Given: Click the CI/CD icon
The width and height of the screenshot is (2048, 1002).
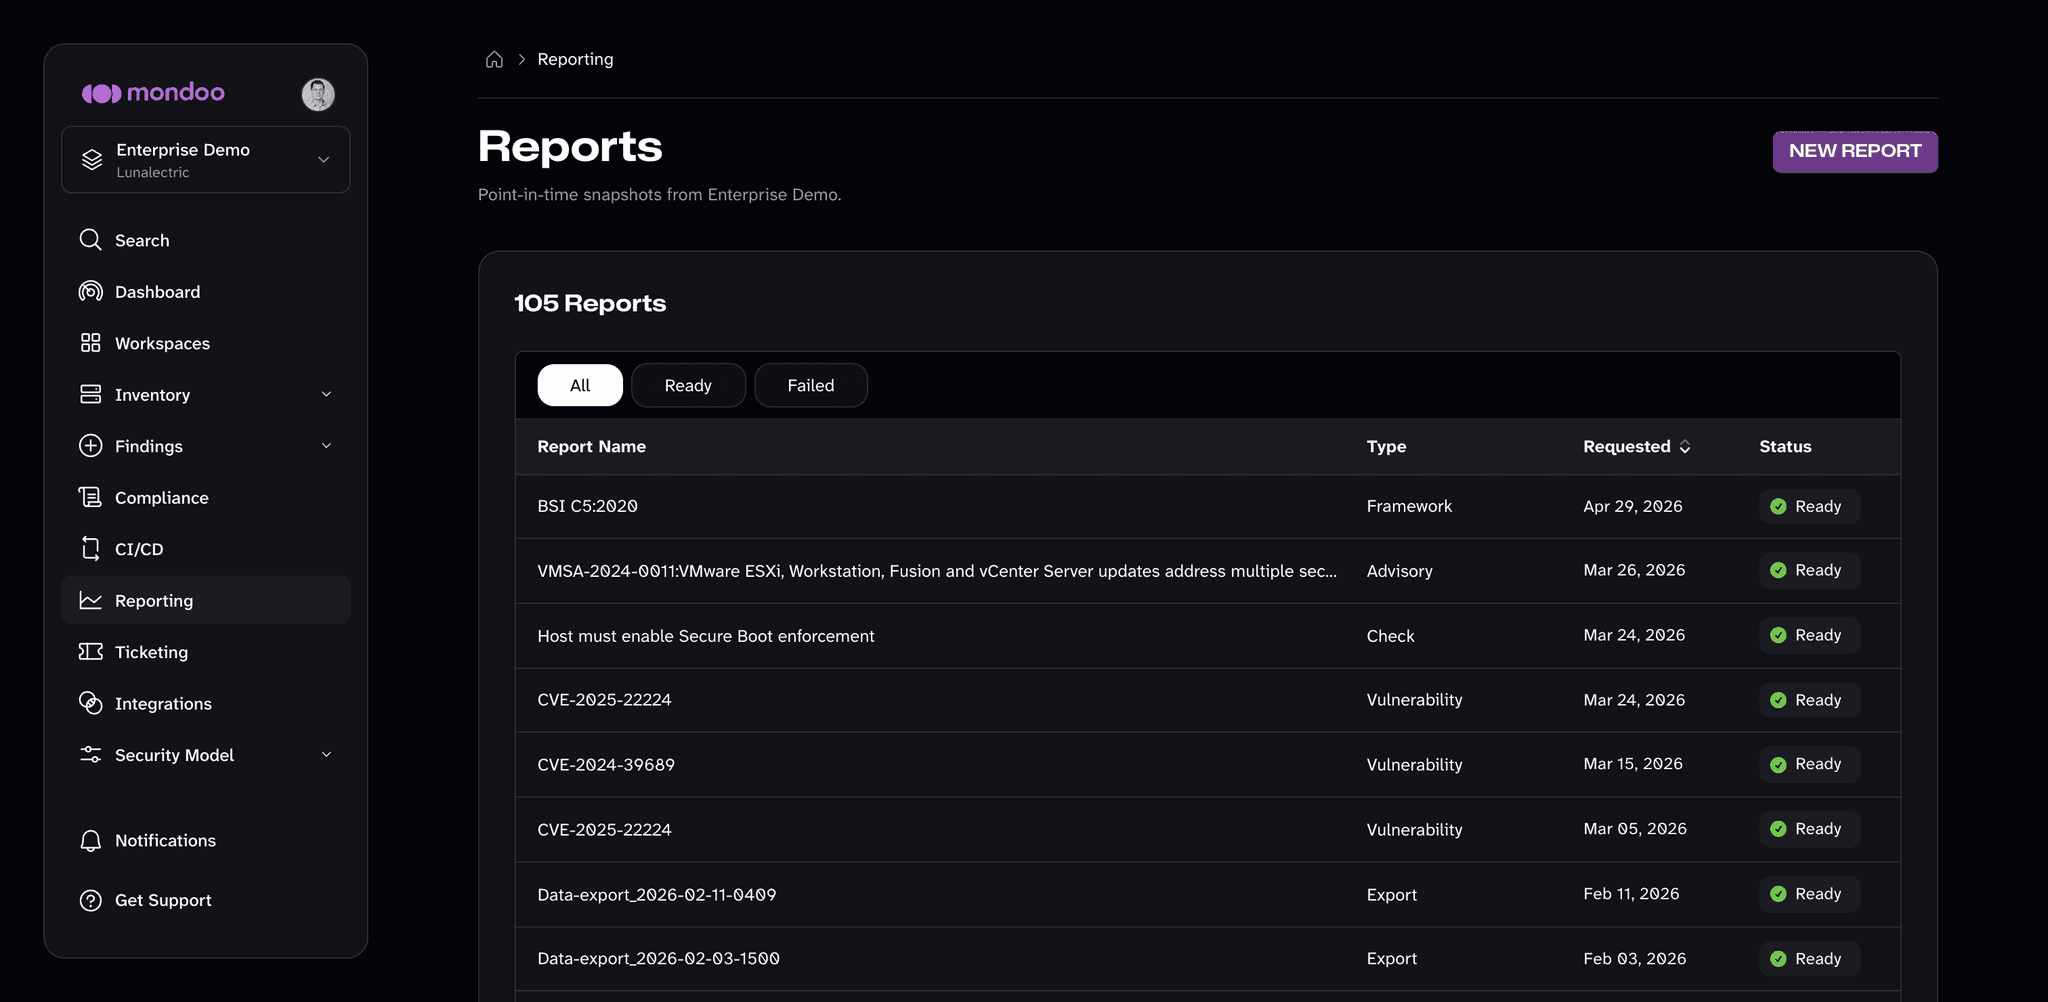Looking at the screenshot, I should (x=90, y=549).
